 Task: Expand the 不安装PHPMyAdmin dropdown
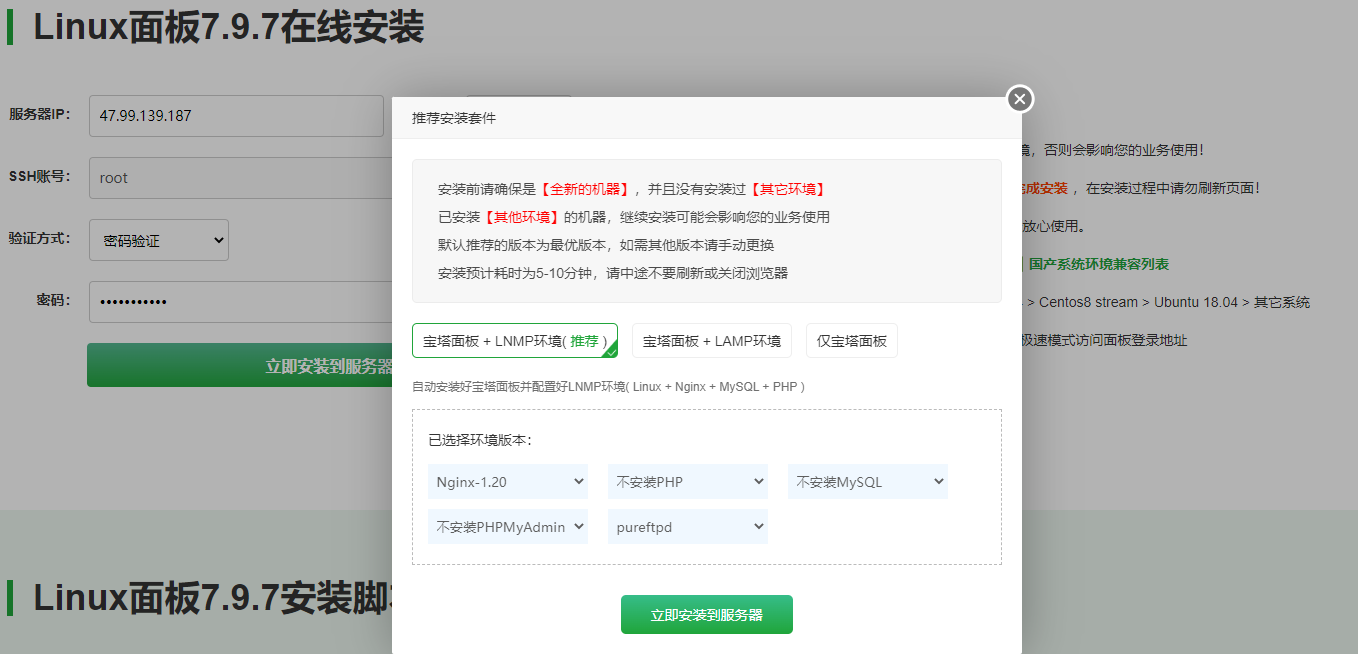pos(507,526)
